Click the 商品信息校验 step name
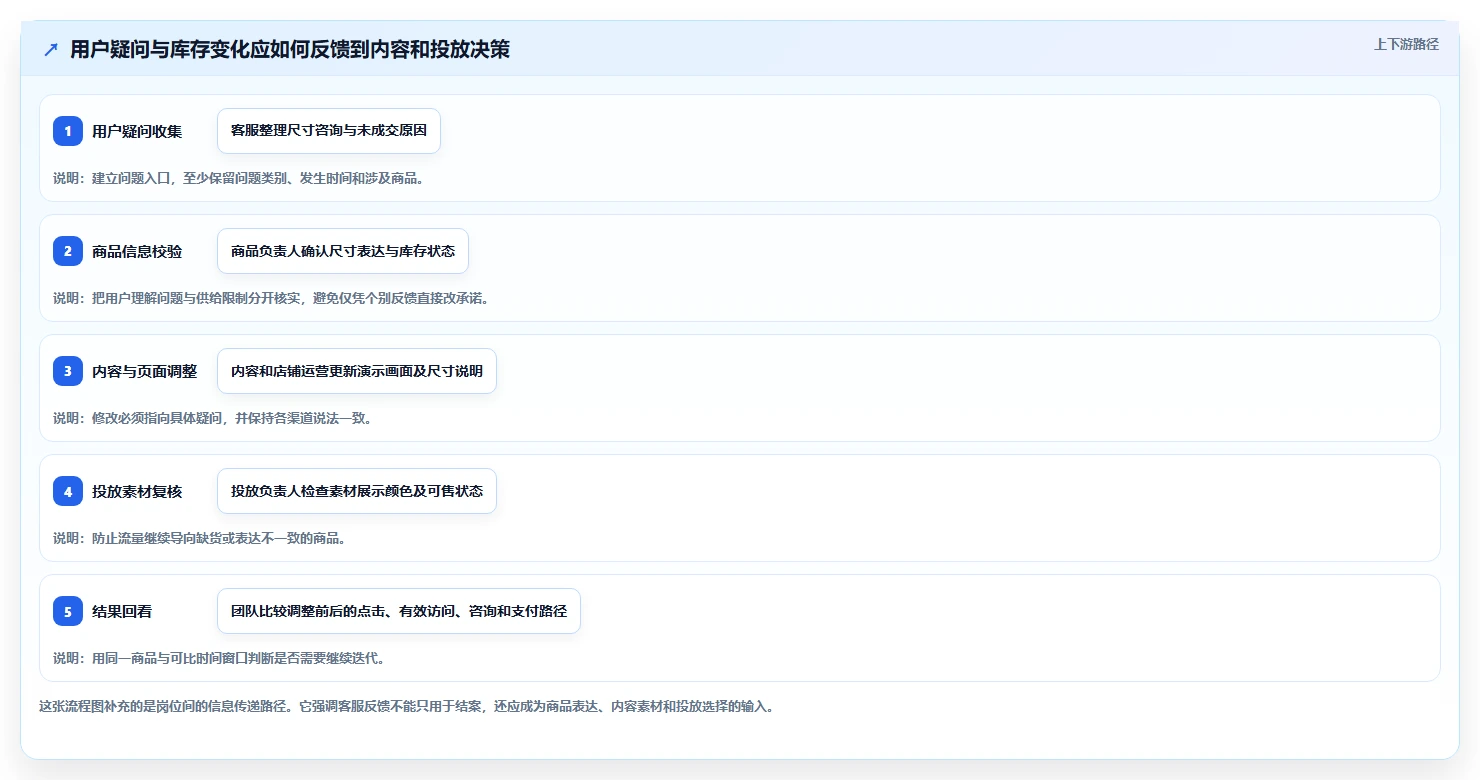1480x780 pixels. (137, 251)
